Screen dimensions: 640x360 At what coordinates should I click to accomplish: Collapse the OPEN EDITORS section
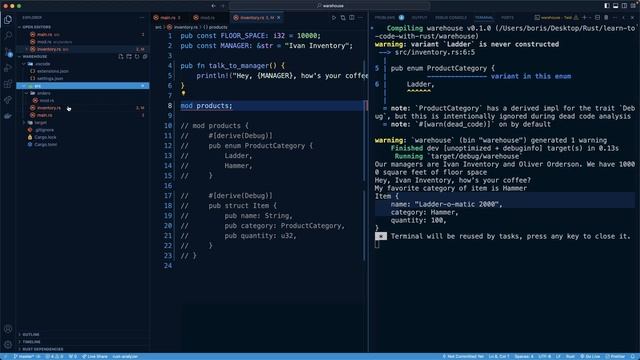coord(37,27)
